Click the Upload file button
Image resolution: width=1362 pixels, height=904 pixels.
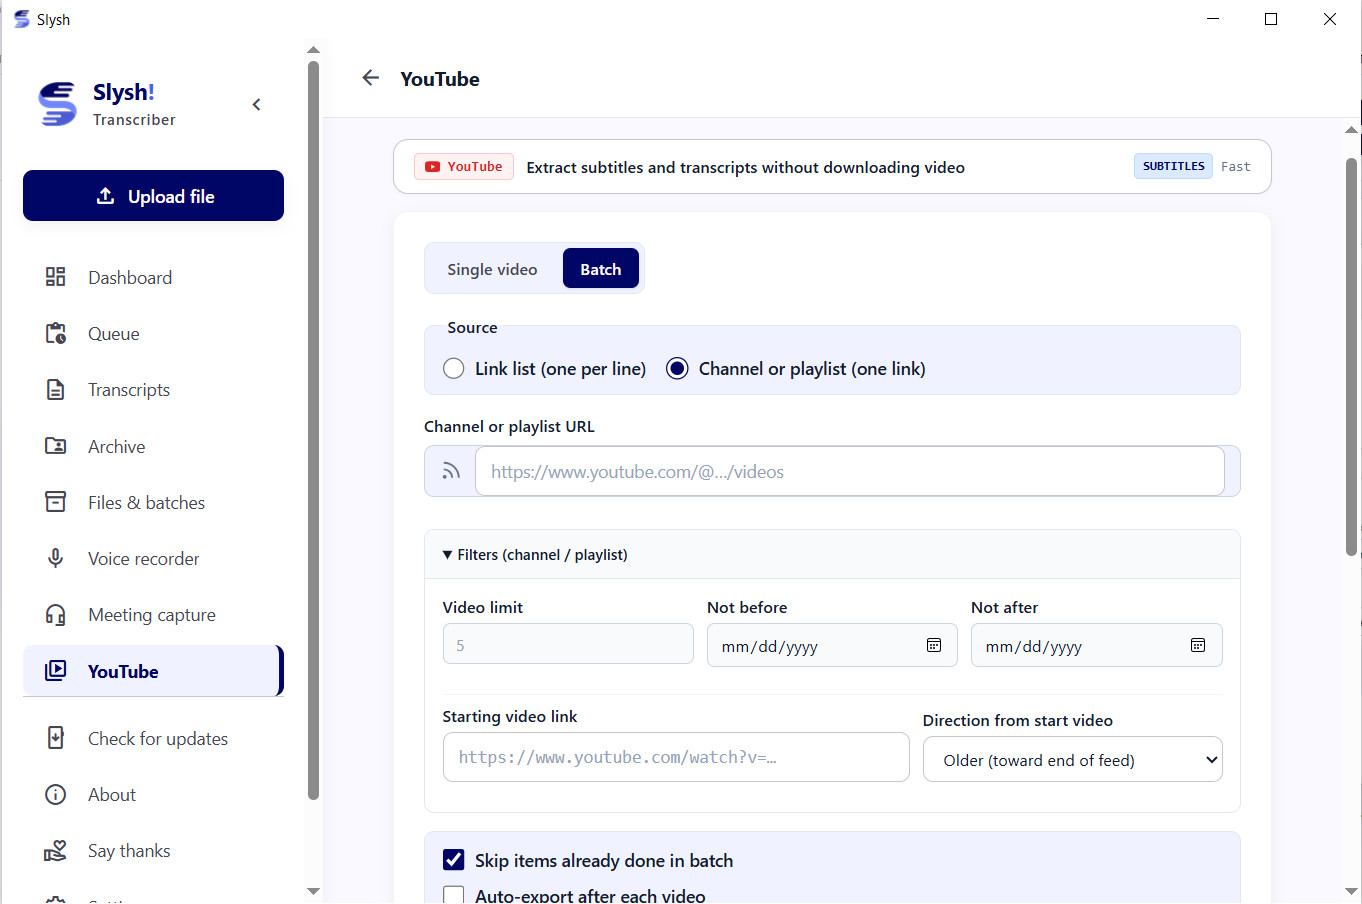pos(153,195)
